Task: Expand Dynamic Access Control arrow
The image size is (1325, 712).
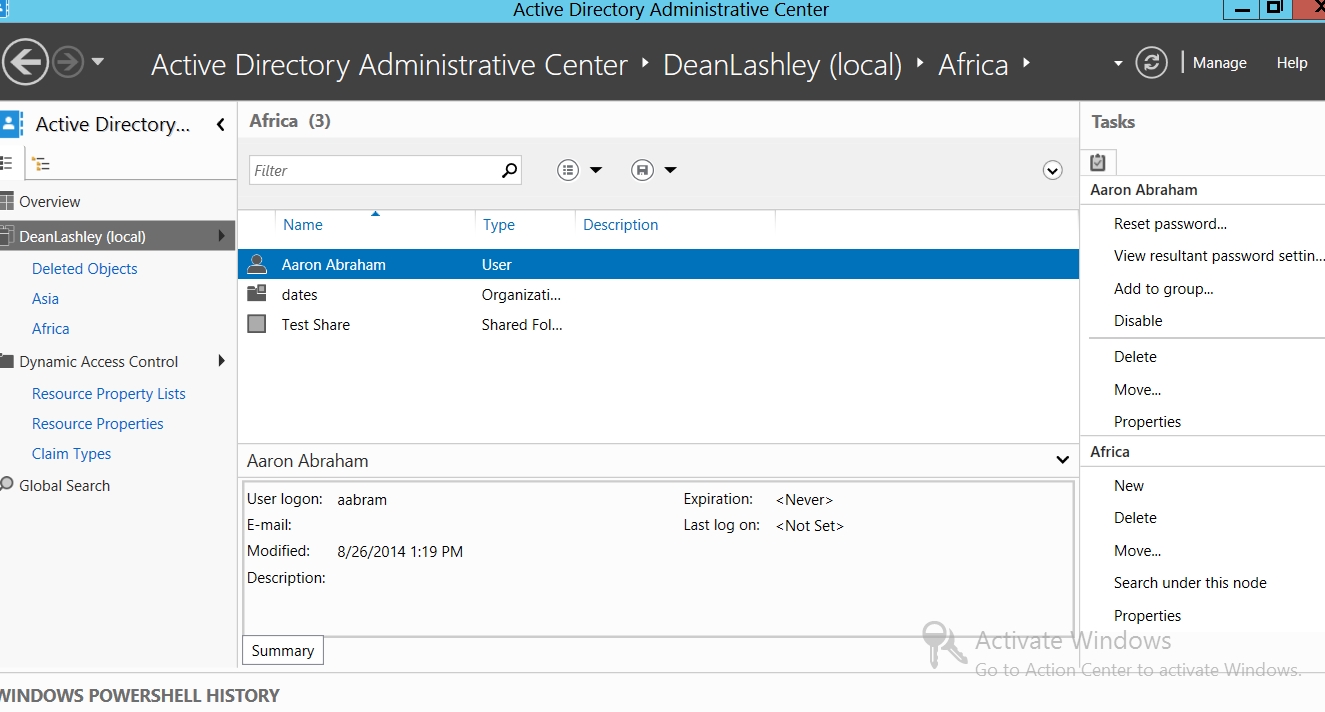Action: 221,361
